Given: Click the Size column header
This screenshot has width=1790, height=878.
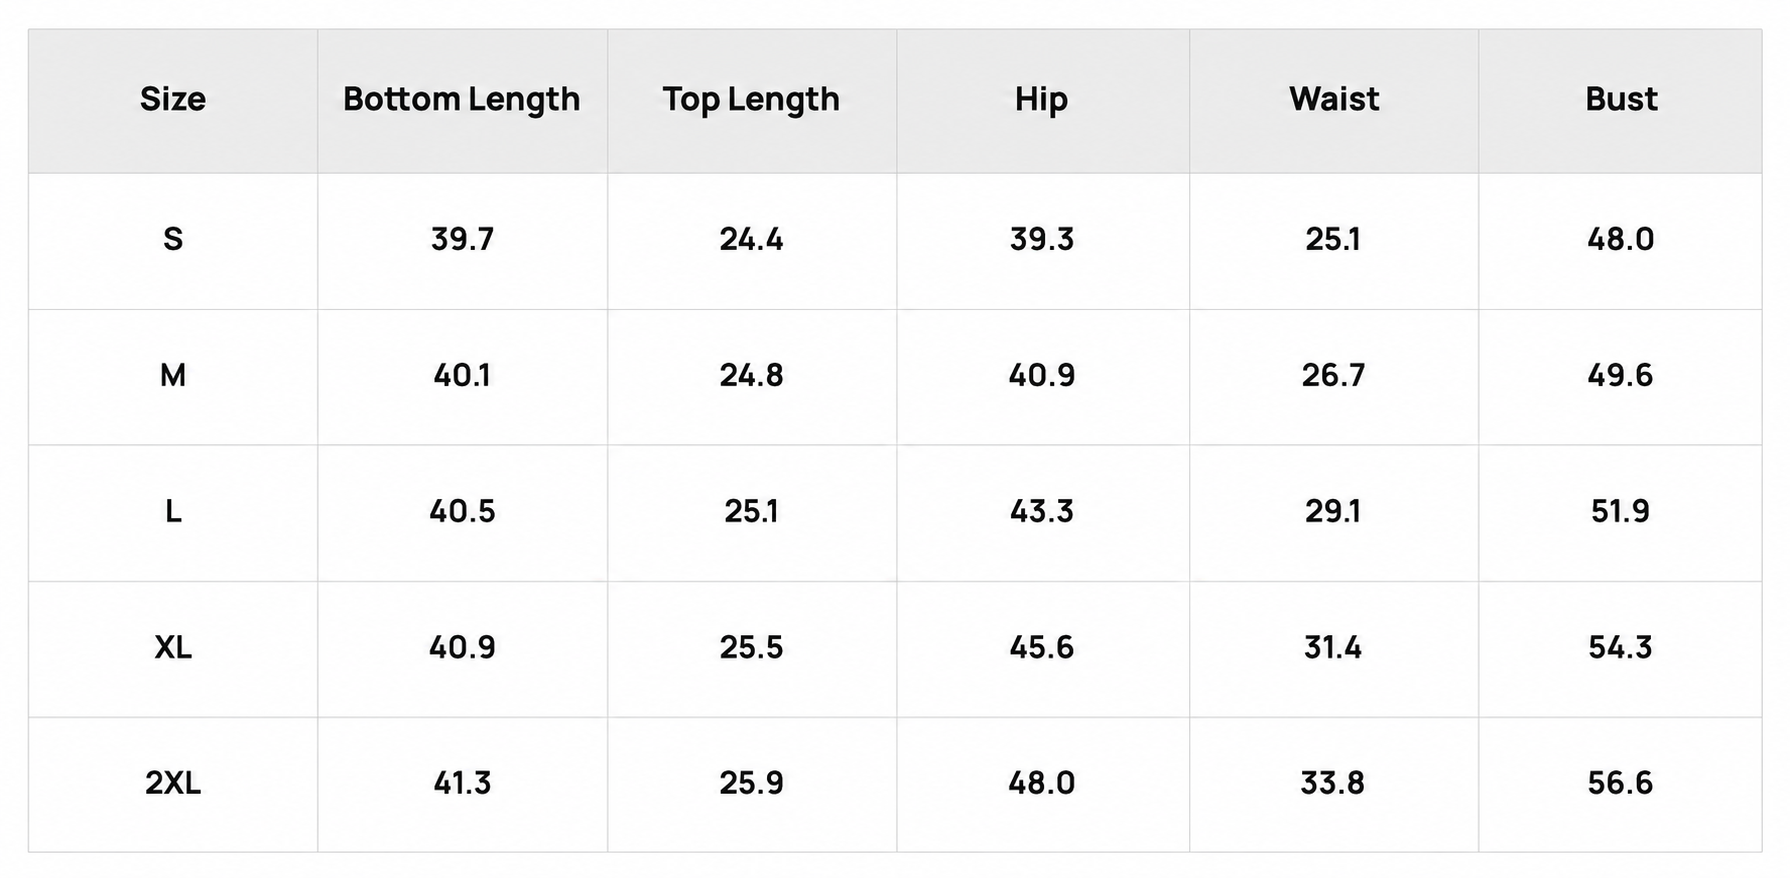Looking at the screenshot, I should tap(172, 99).
